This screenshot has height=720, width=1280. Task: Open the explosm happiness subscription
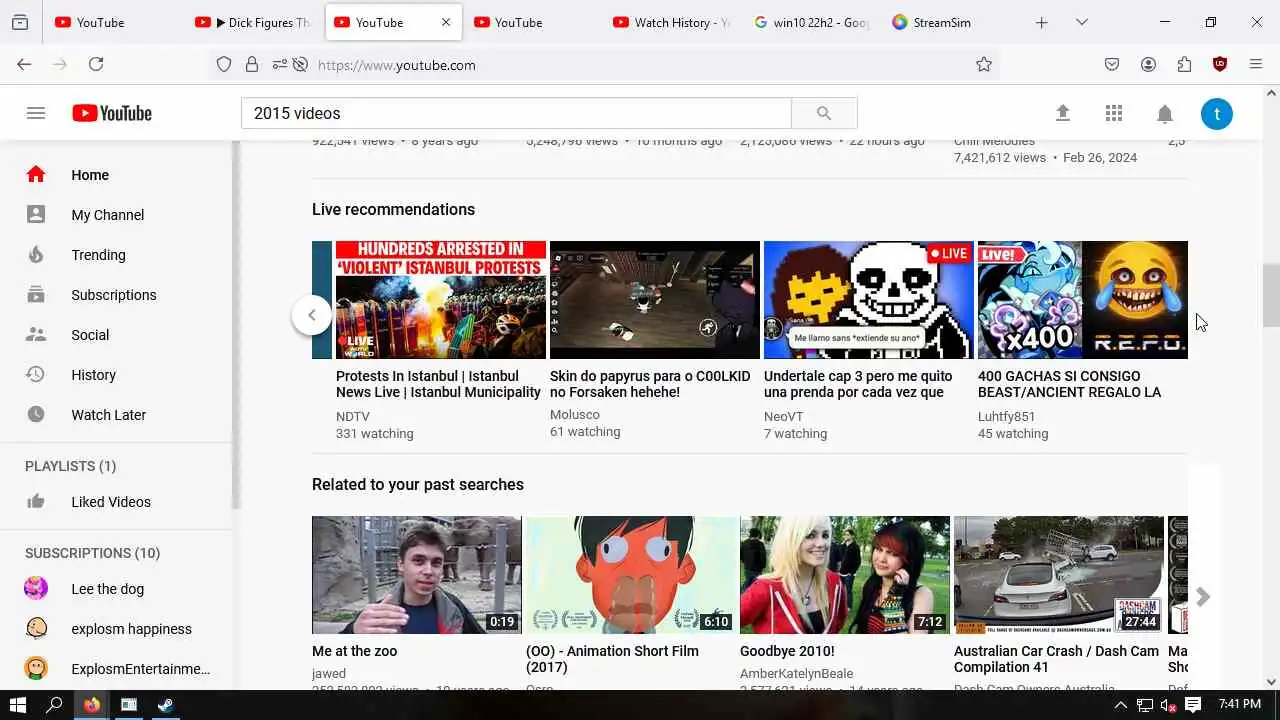[x=116, y=629]
